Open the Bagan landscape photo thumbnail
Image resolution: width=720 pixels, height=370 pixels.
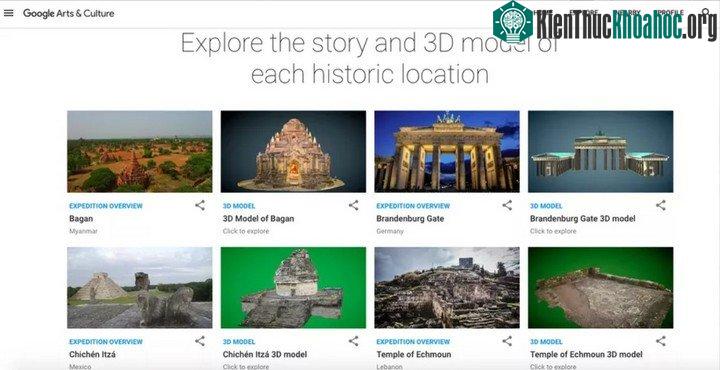coord(140,151)
